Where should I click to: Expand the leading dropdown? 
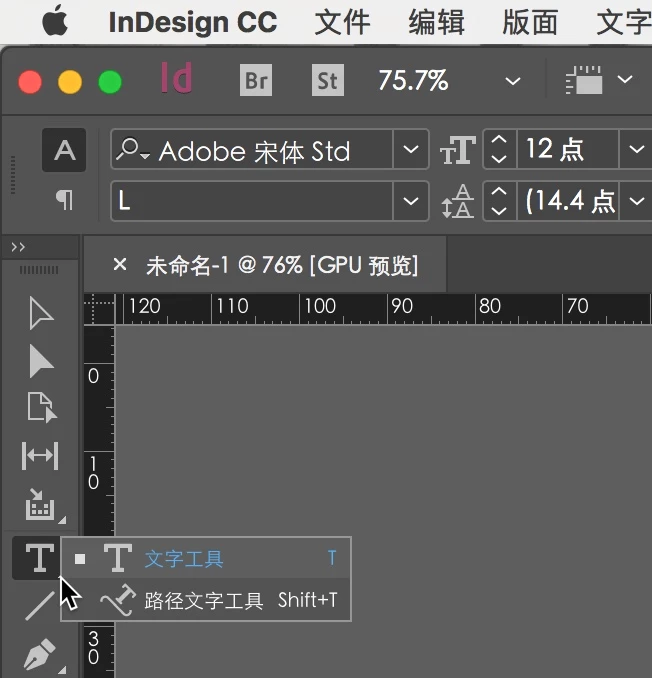point(636,201)
